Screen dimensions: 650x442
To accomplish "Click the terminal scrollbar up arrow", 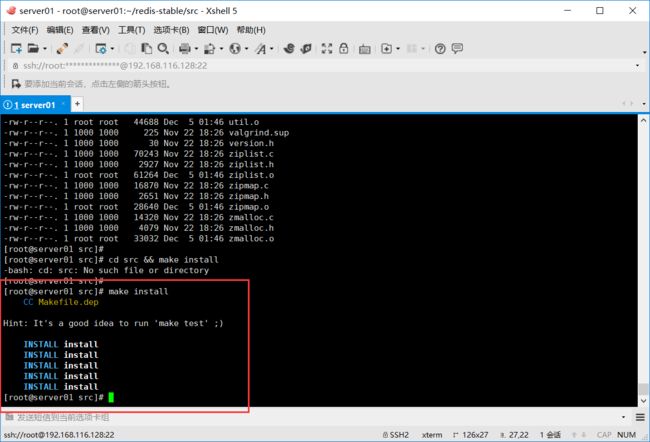I will [x=643, y=121].
